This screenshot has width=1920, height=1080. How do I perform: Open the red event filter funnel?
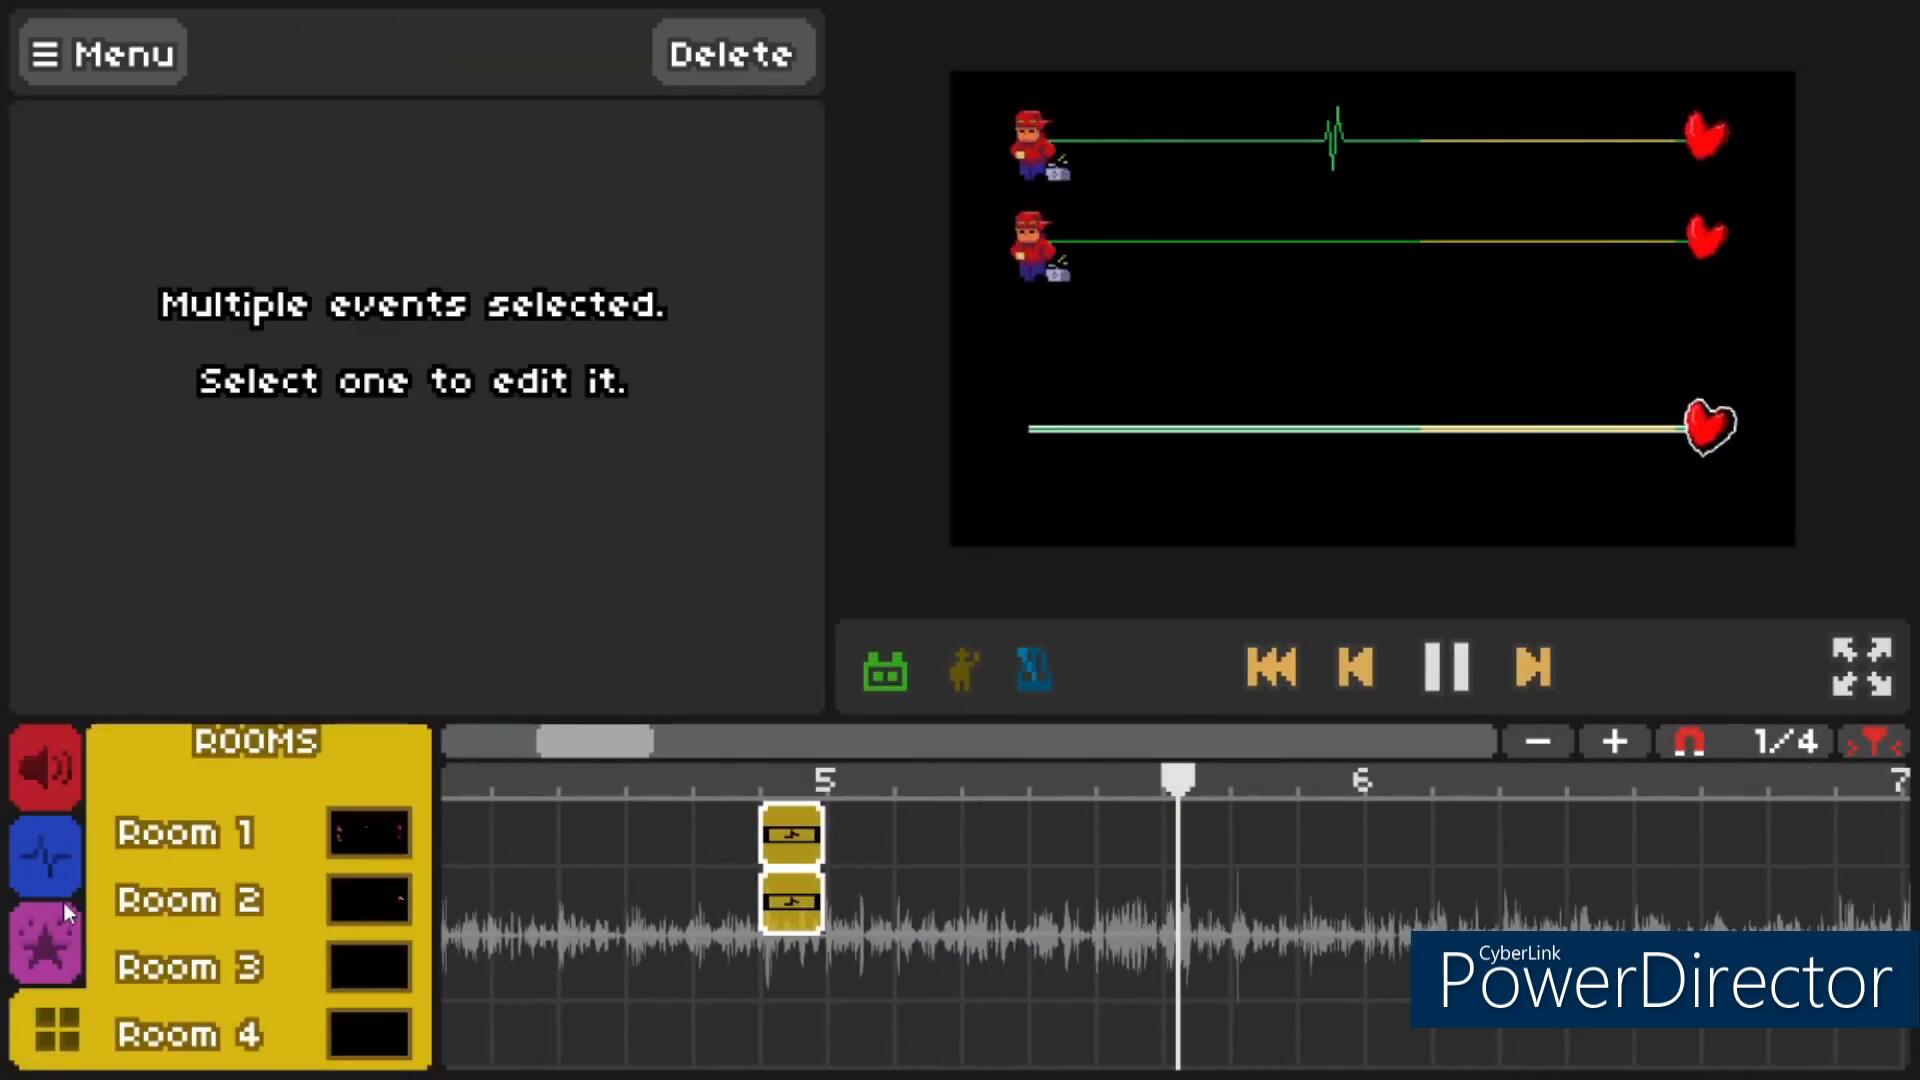[x=1874, y=742]
